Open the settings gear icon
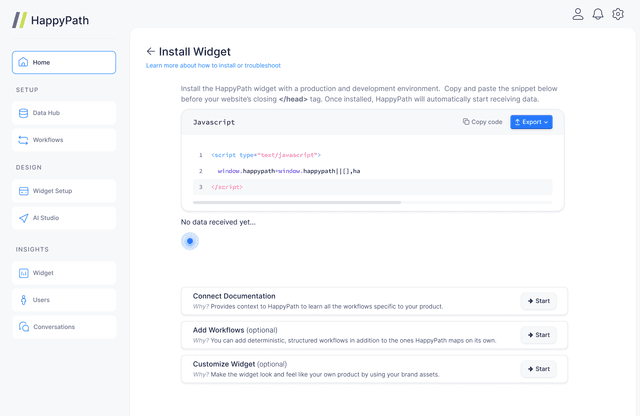The width and height of the screenshot is (640, 416). (618, 14)
